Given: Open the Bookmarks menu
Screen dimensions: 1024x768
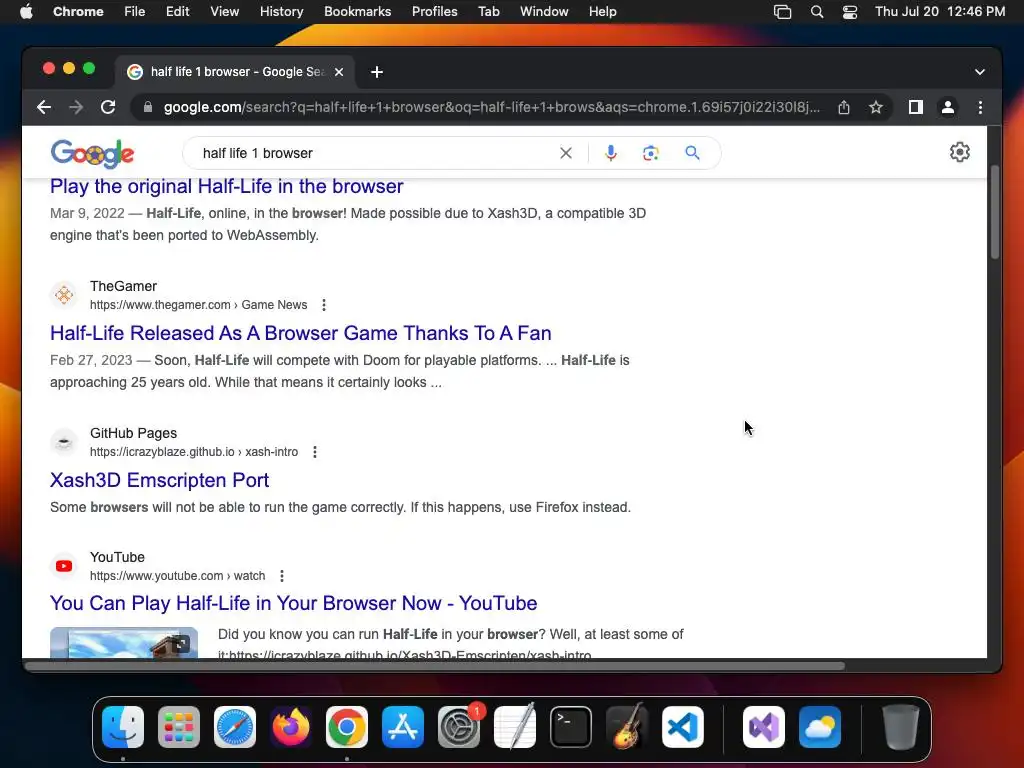Looking at the screenshot, I should tap(357, 12).
